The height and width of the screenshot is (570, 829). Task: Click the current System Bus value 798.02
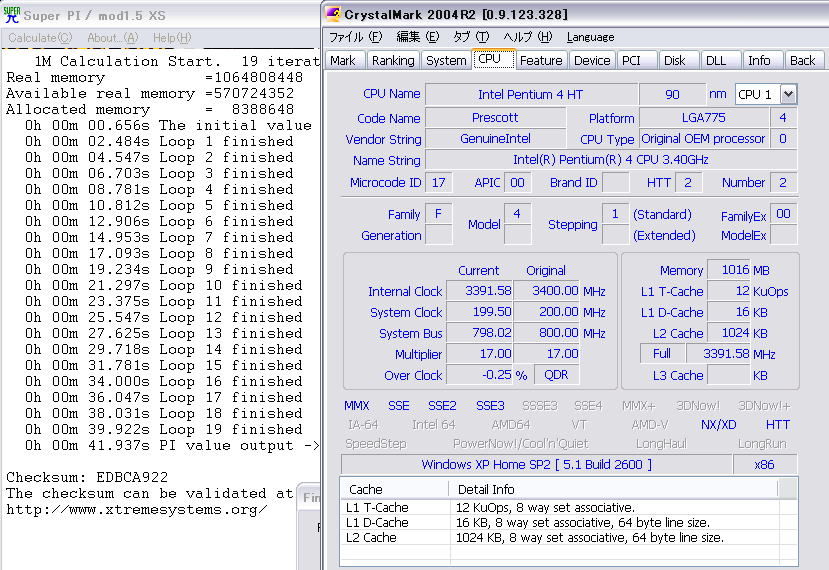pyautogui.click(x=480, y=333)
